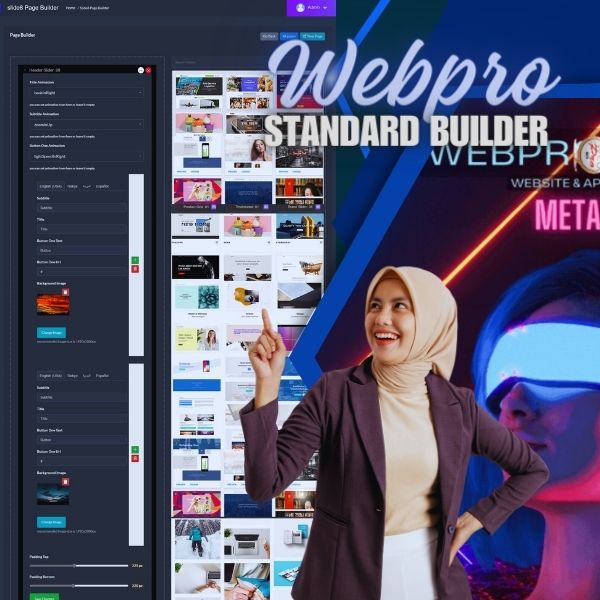Click the Home breadcrumb link
The height and width of the screenshot is (600, 600).
70,8
